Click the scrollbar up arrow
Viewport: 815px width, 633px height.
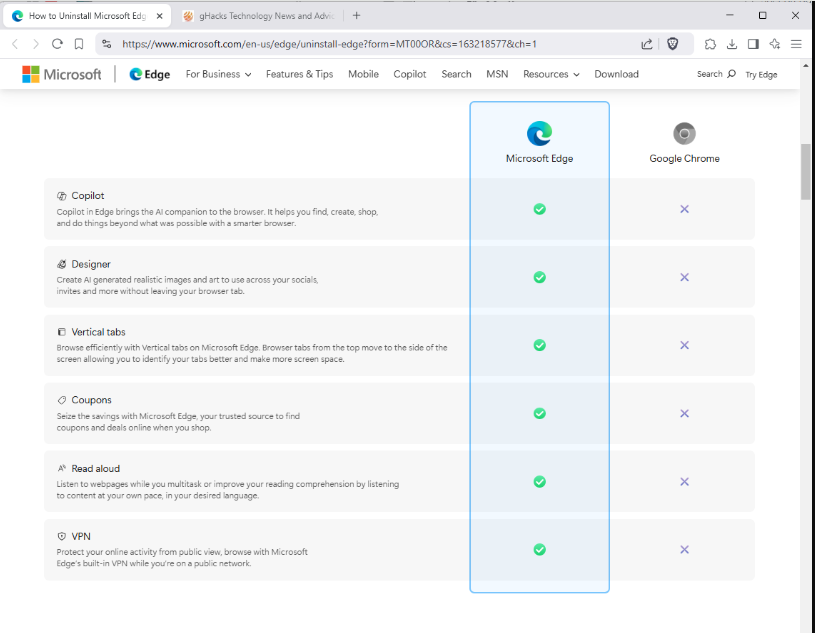pos(806,66)
